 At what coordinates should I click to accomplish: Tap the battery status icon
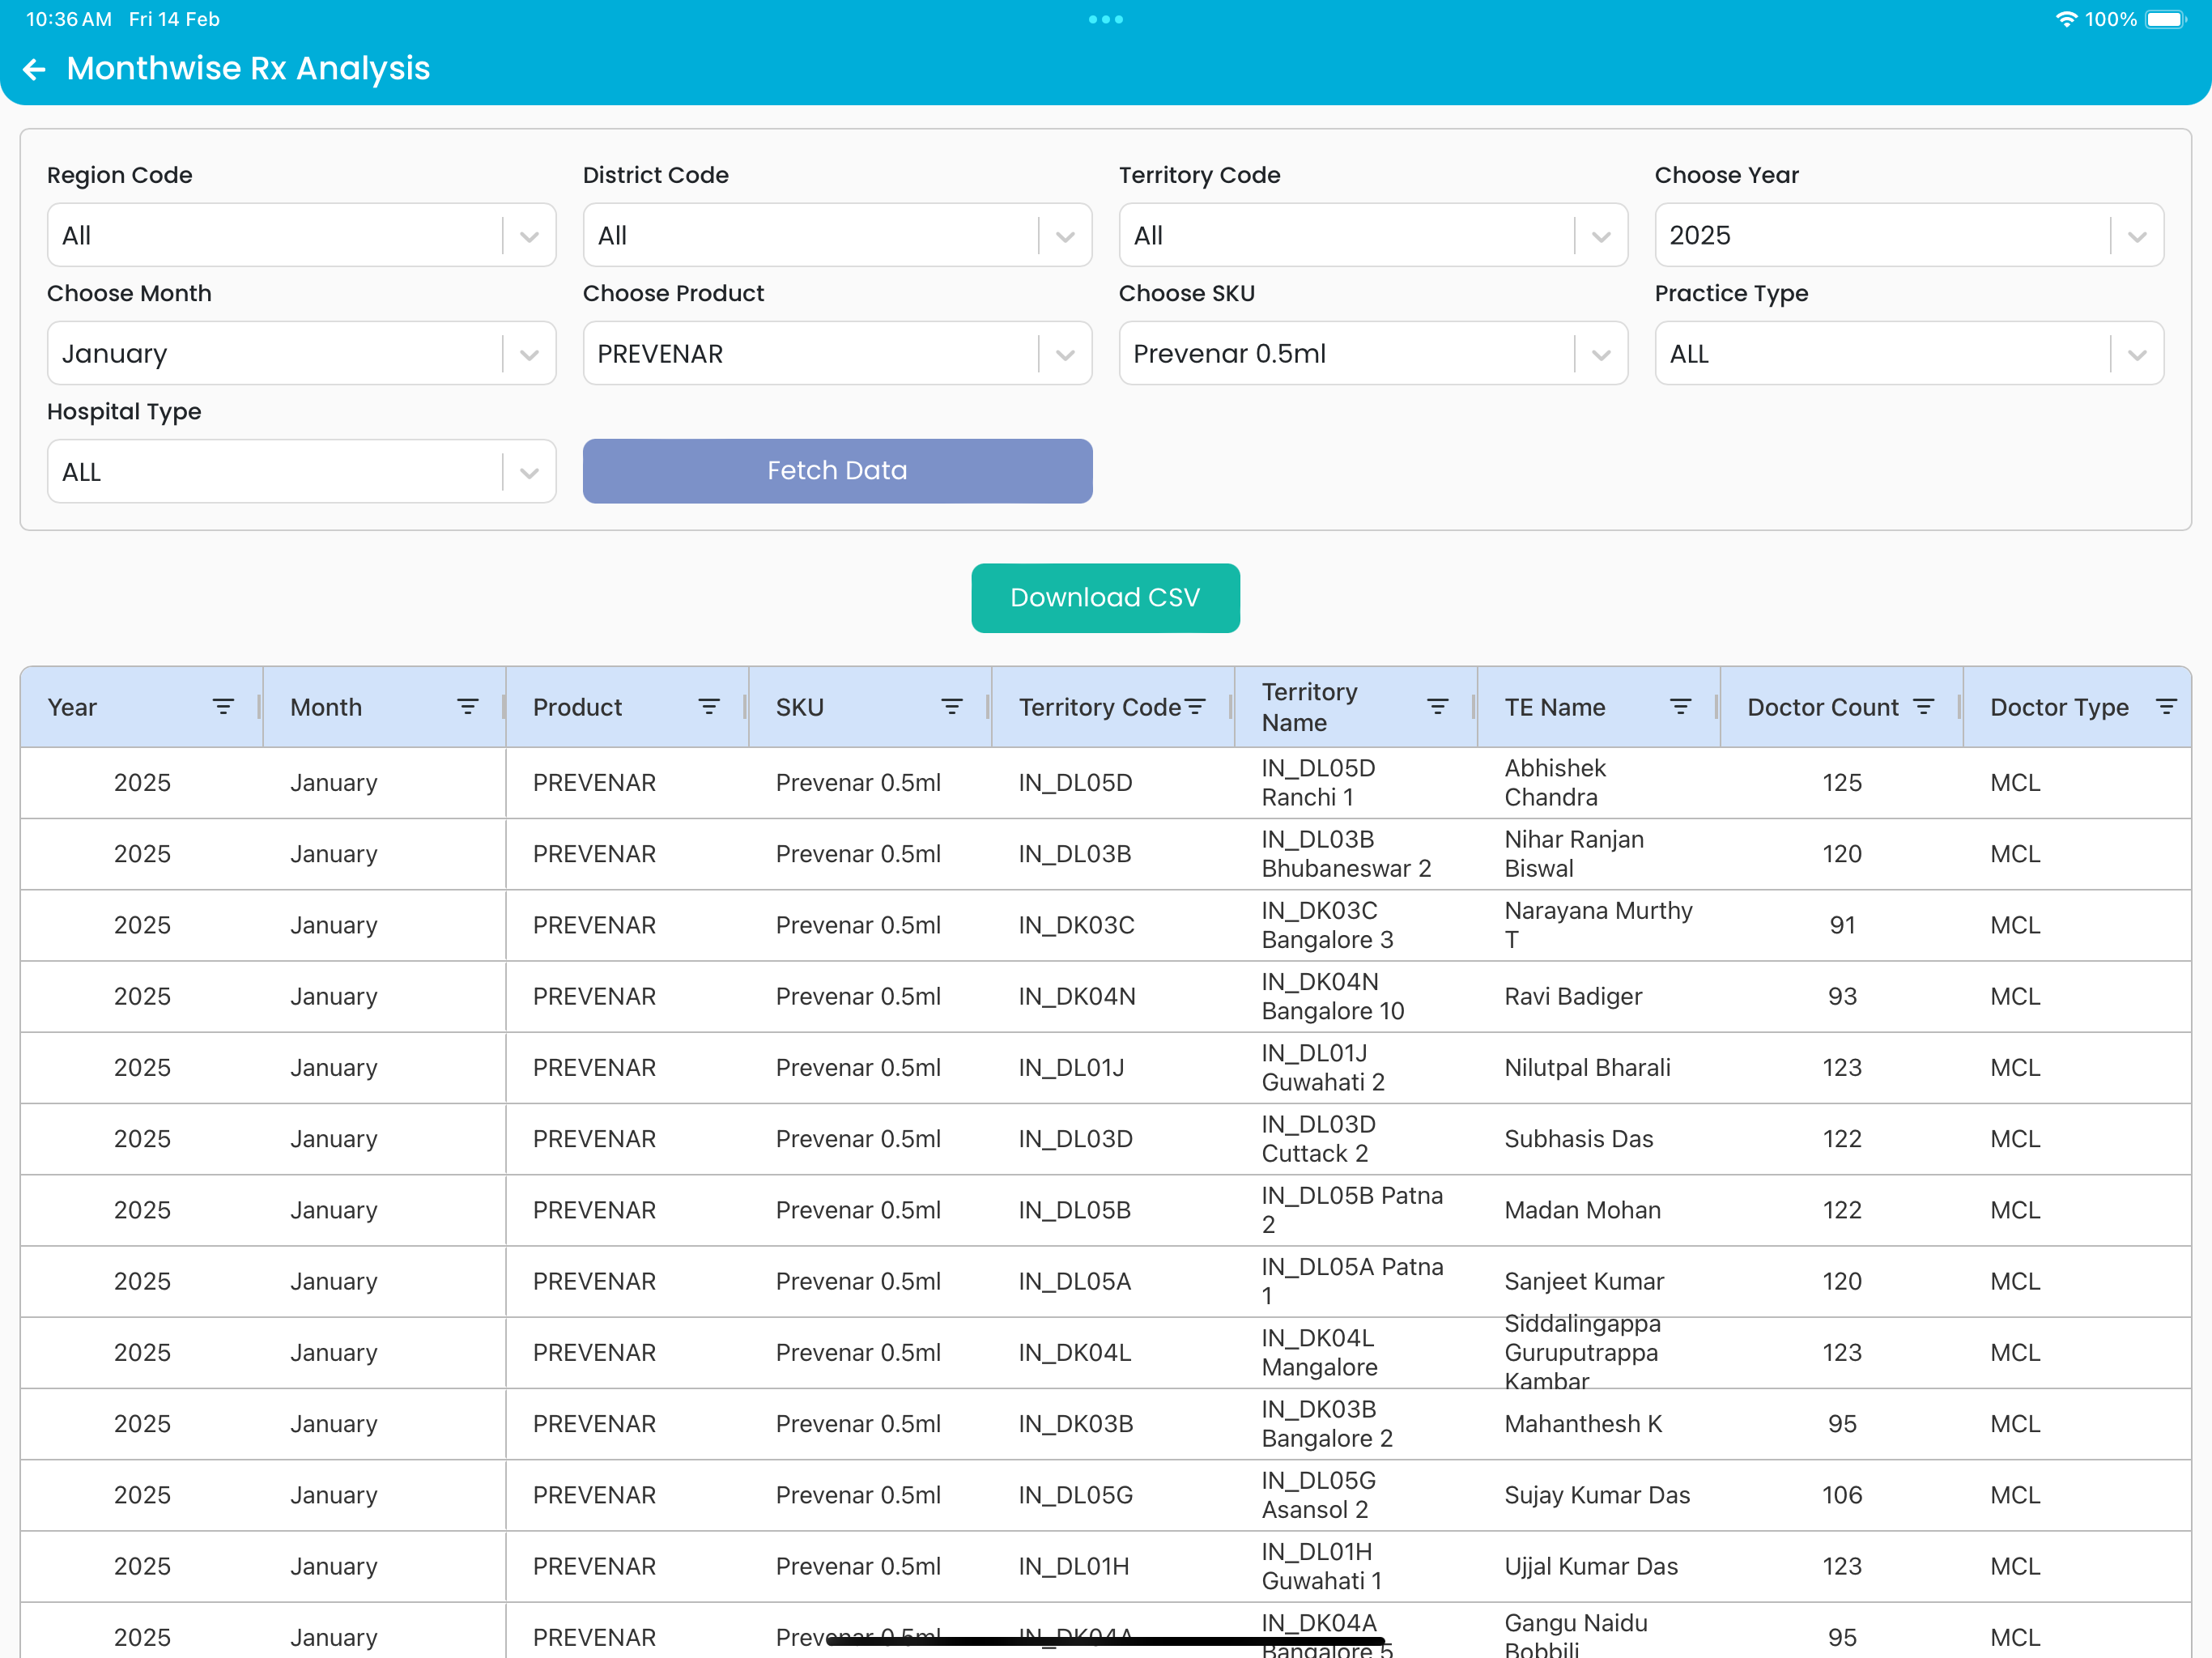pos(2166,19)
